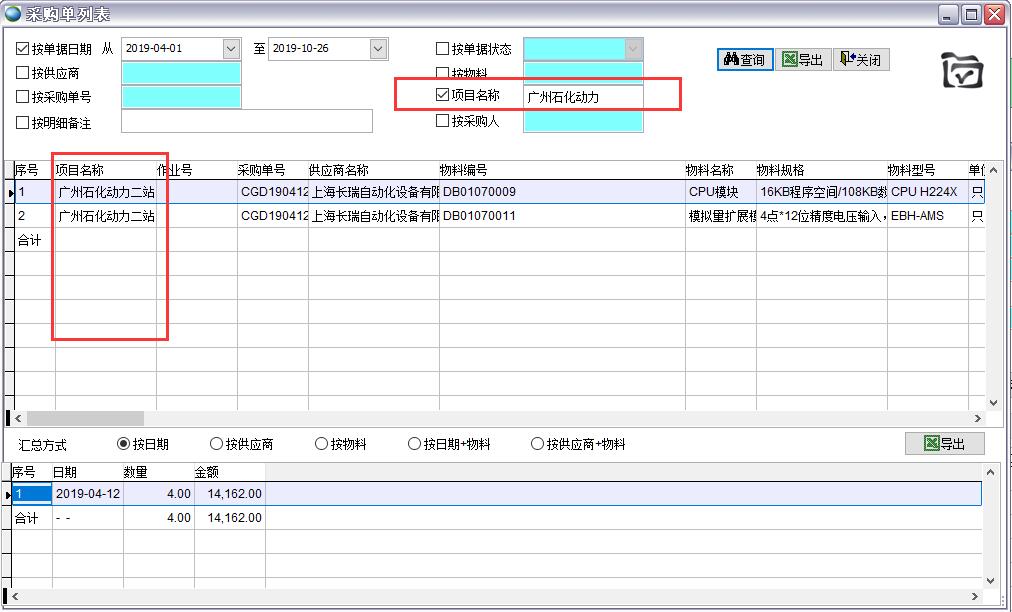Click the horizontal scrollbar of purchase grid
This screenshot has height=612, width=1012.
85,418
